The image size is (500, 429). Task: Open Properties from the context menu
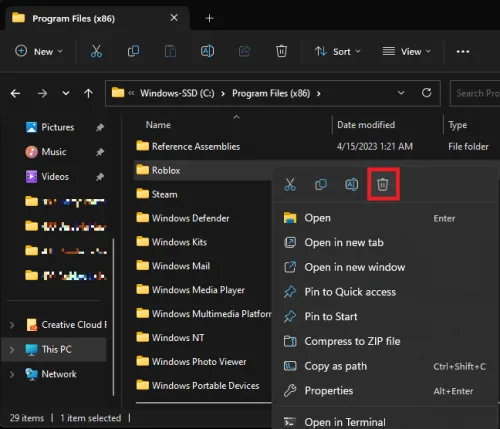click(x=383, y=391)
